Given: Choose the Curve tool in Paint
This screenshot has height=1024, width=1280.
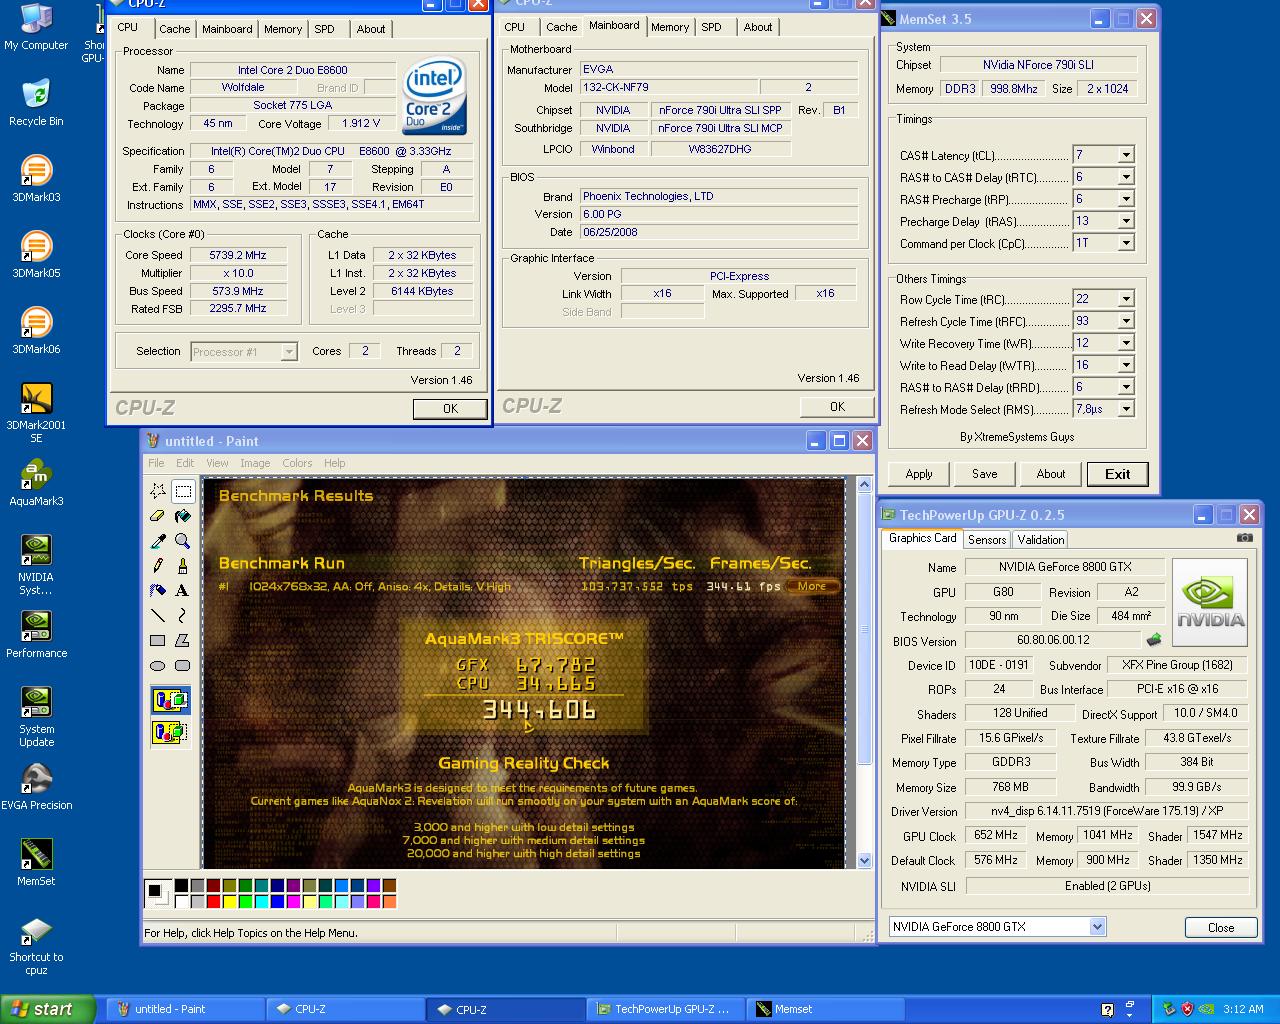Looking at the screenshot, I should (x=183, y=615).
